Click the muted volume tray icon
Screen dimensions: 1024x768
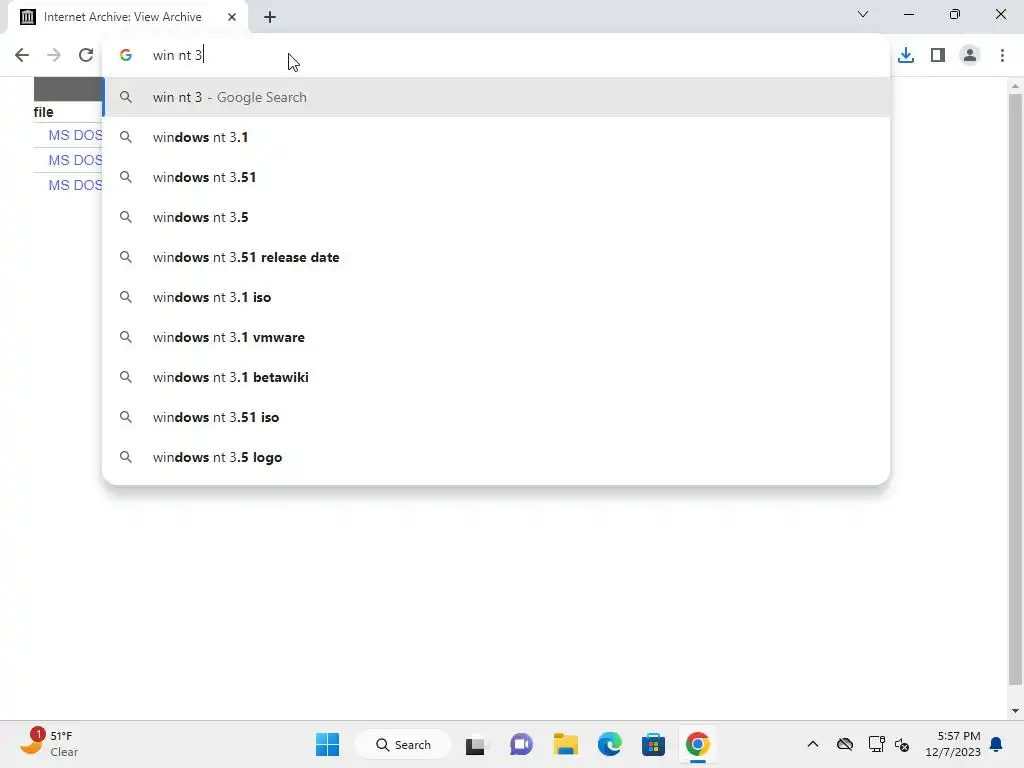tap(902, 744)
